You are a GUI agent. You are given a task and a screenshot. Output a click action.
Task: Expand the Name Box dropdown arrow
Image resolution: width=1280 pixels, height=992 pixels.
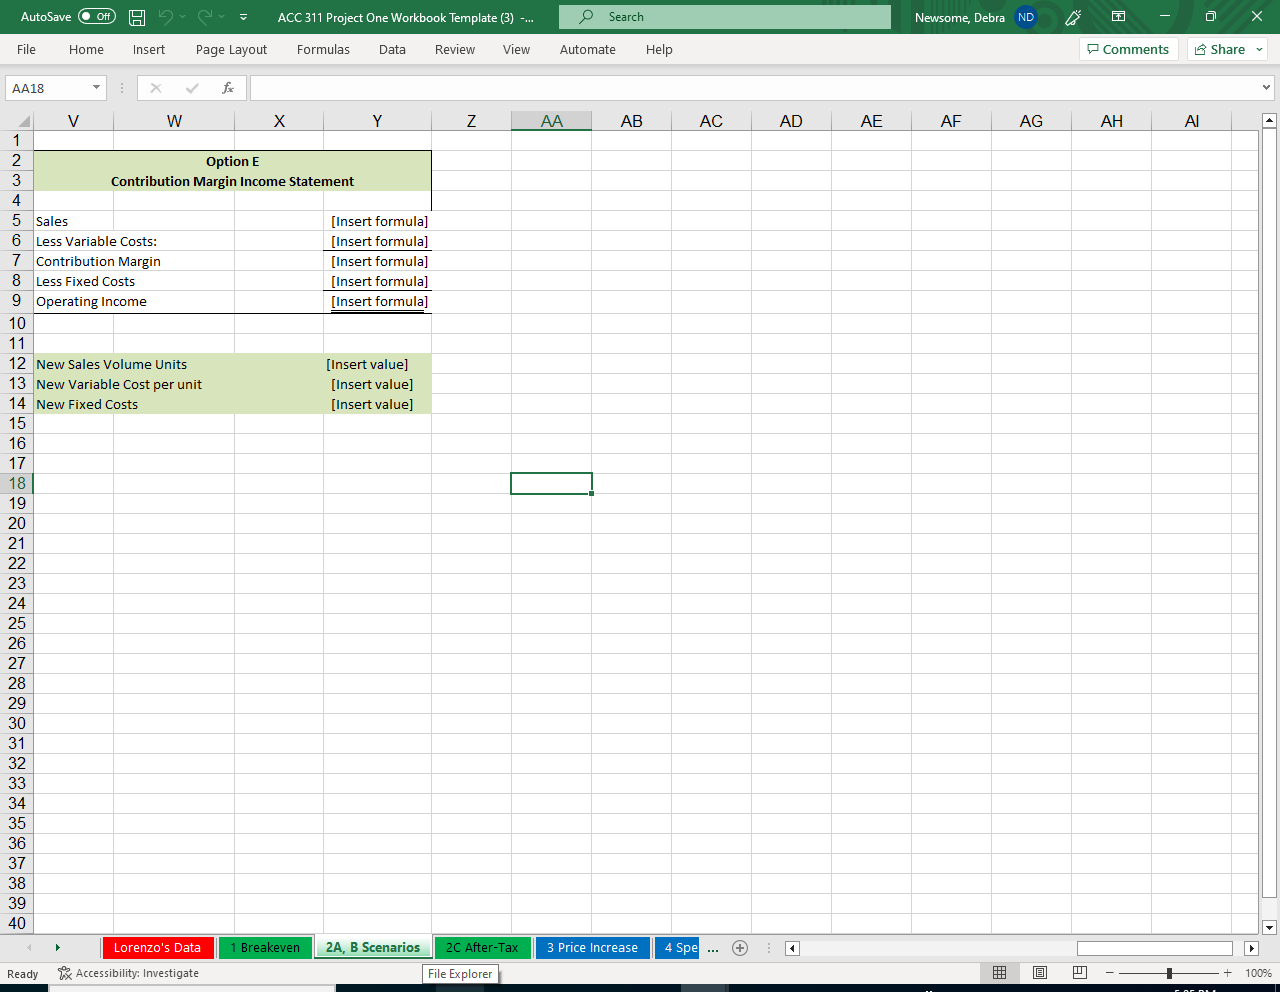[x=97, y=88]
